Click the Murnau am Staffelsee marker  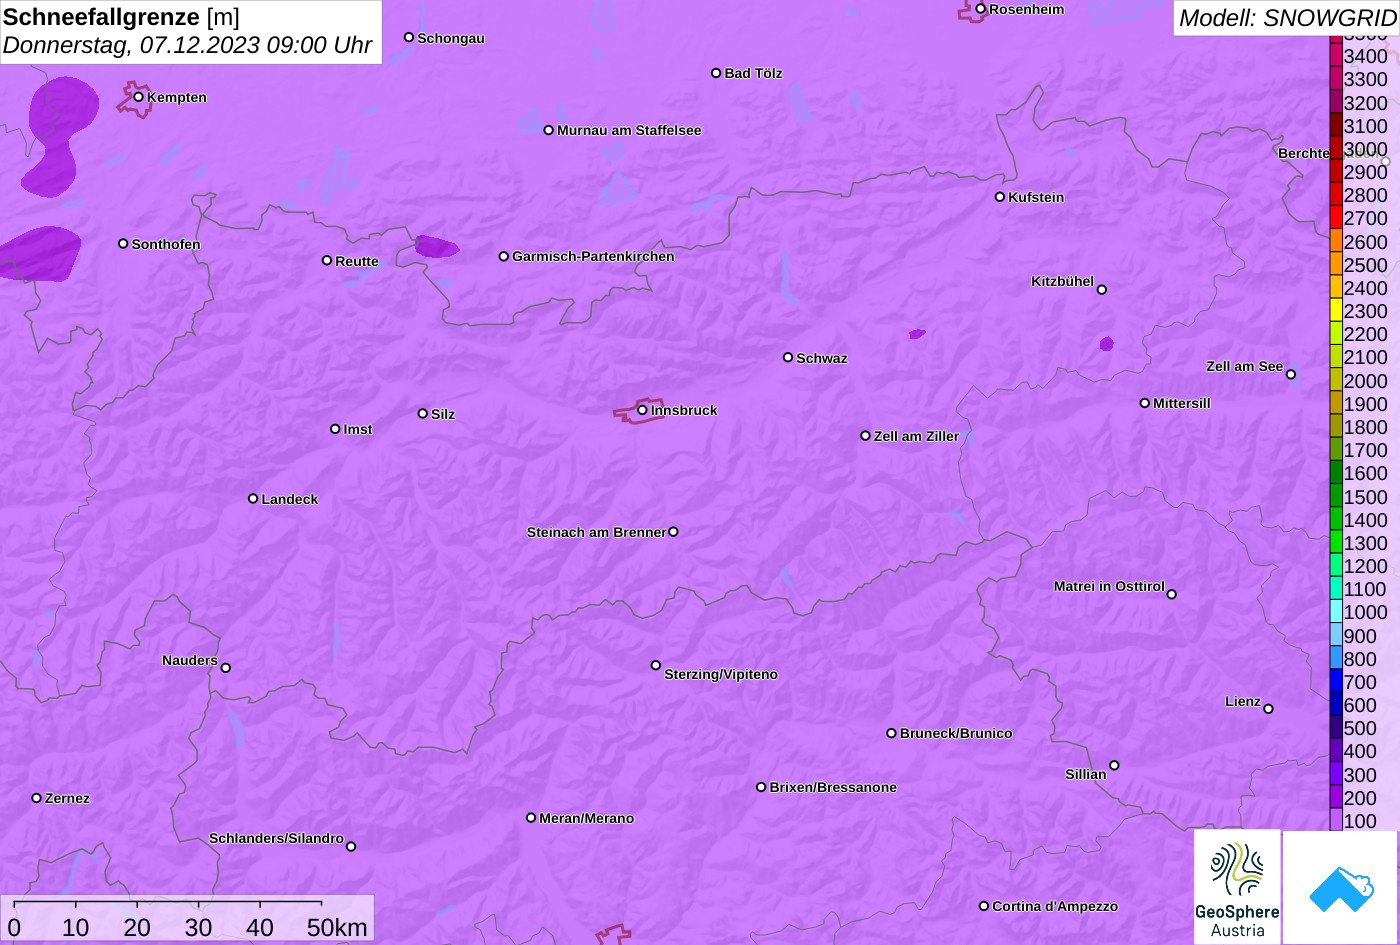[x=549, y=130]
